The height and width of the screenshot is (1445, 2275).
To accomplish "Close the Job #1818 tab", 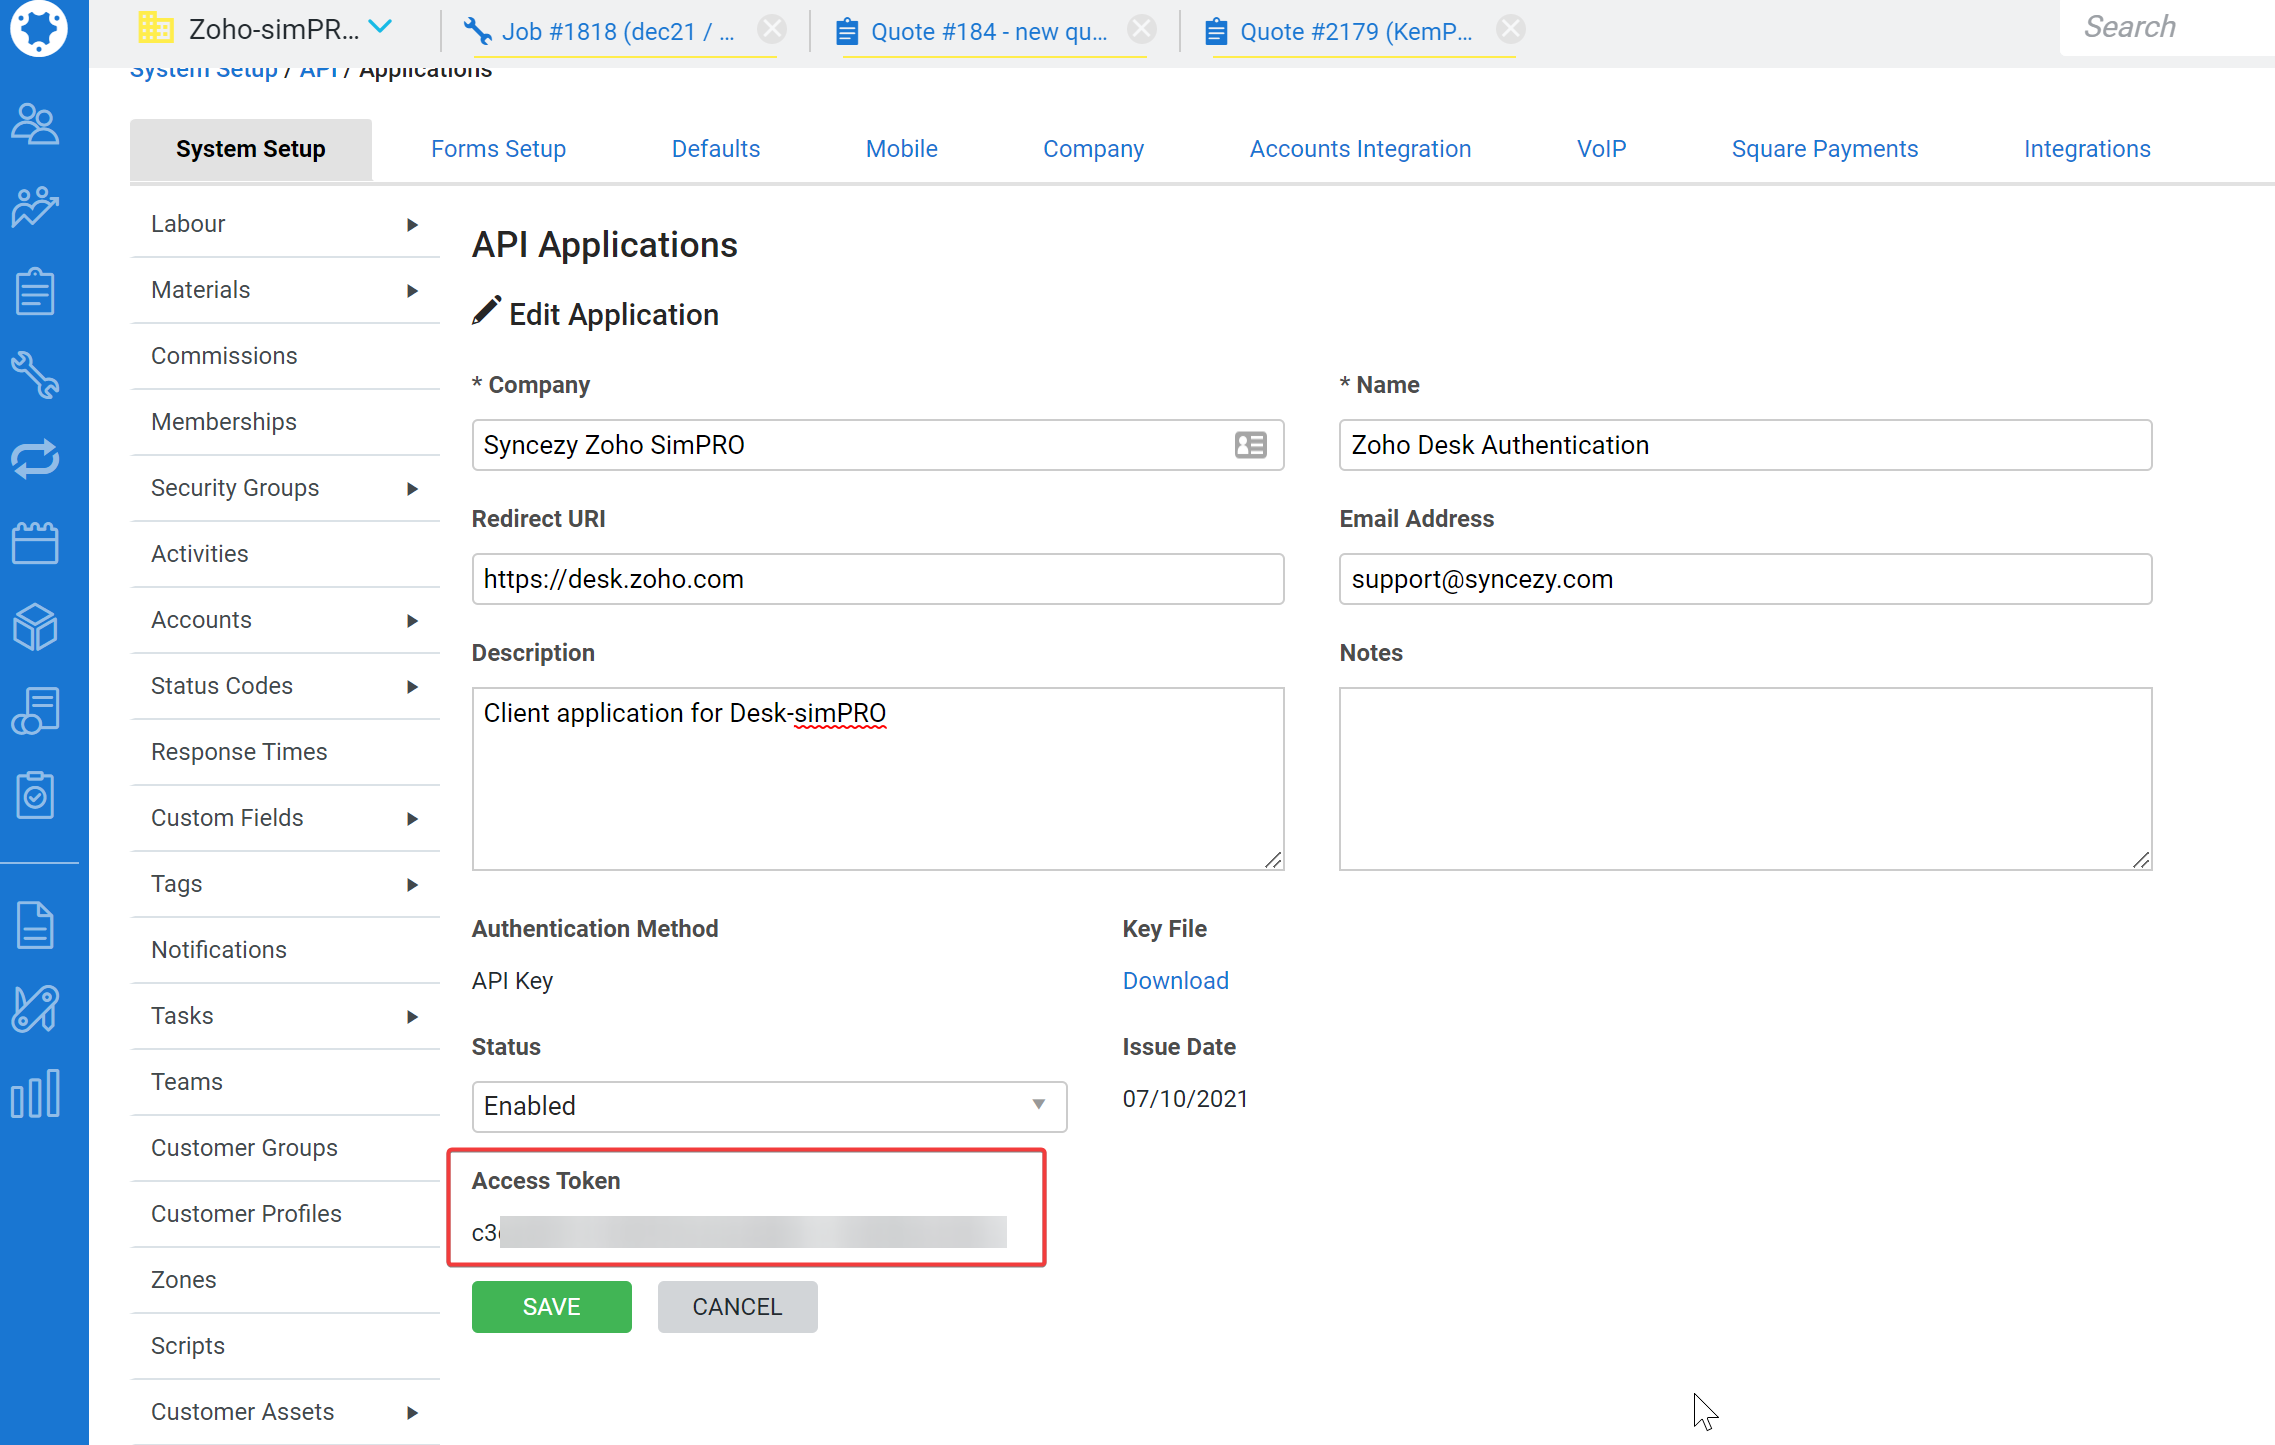I will pos(771,29).
